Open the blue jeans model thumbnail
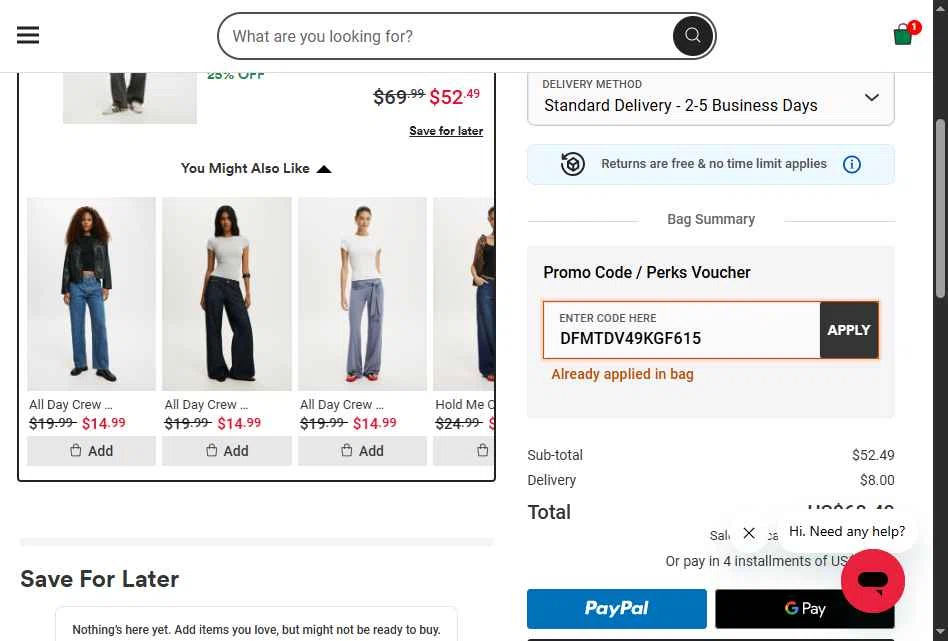This screenshot has height=641, width=948. click(91, 293)
